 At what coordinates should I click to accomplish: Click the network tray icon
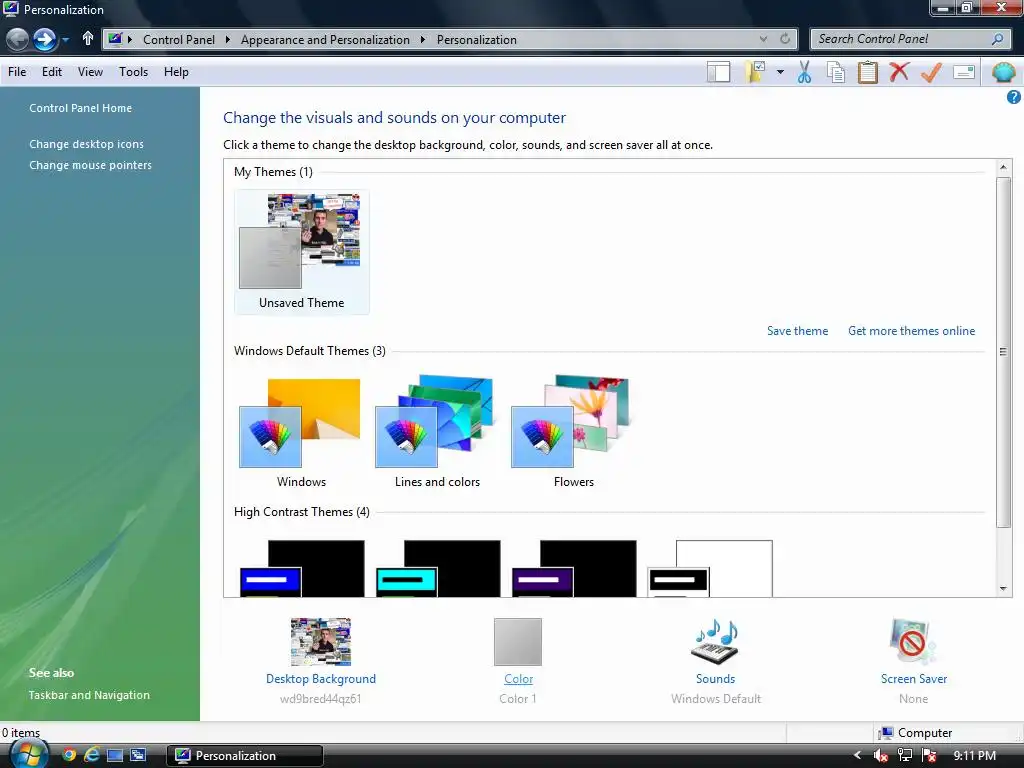click(x=905, y=756)
